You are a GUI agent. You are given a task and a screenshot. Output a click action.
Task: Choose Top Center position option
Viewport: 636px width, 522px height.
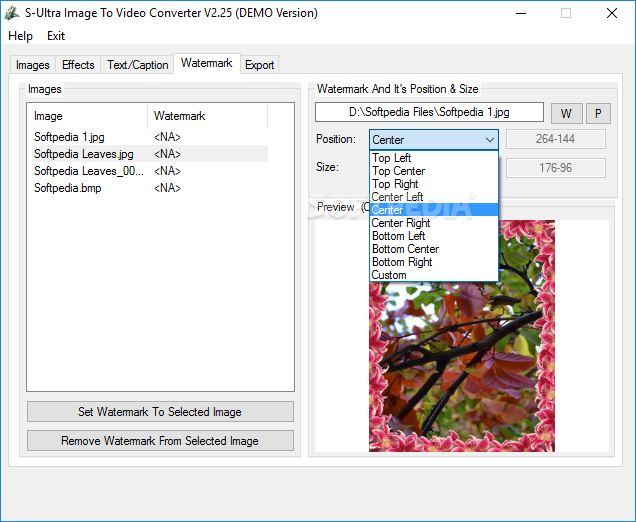(434, 171)
